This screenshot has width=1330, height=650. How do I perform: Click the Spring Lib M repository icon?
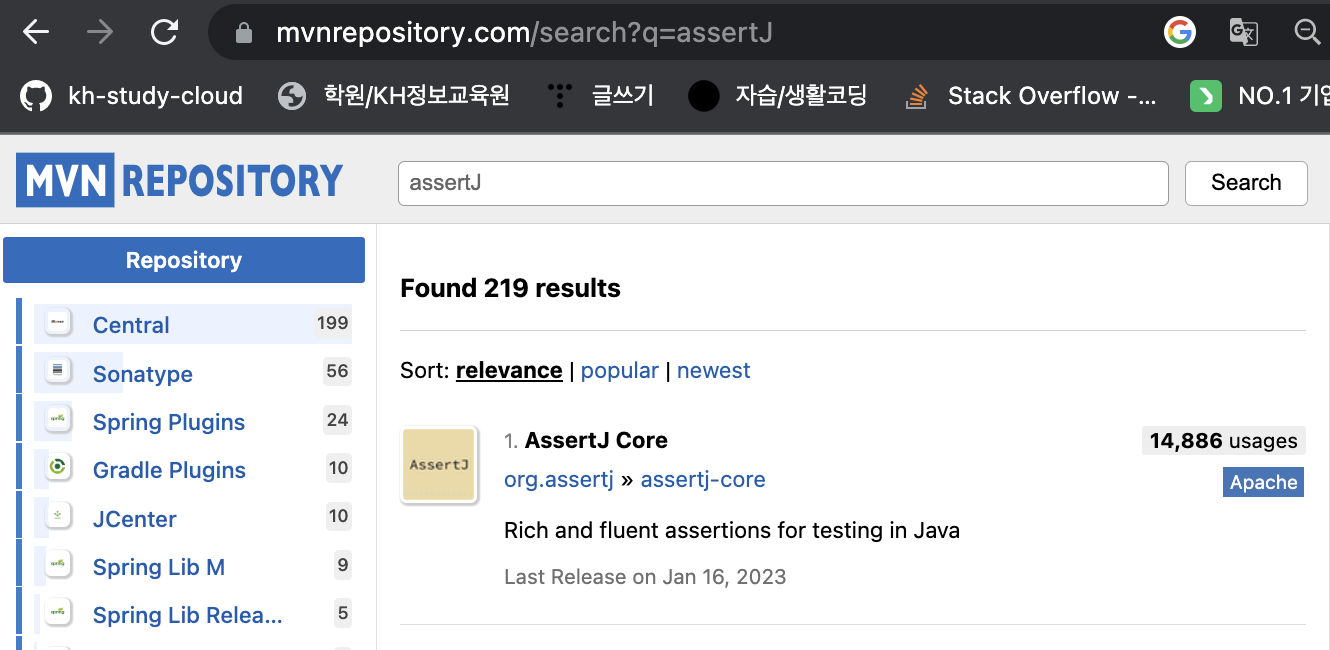click(58, 565)
